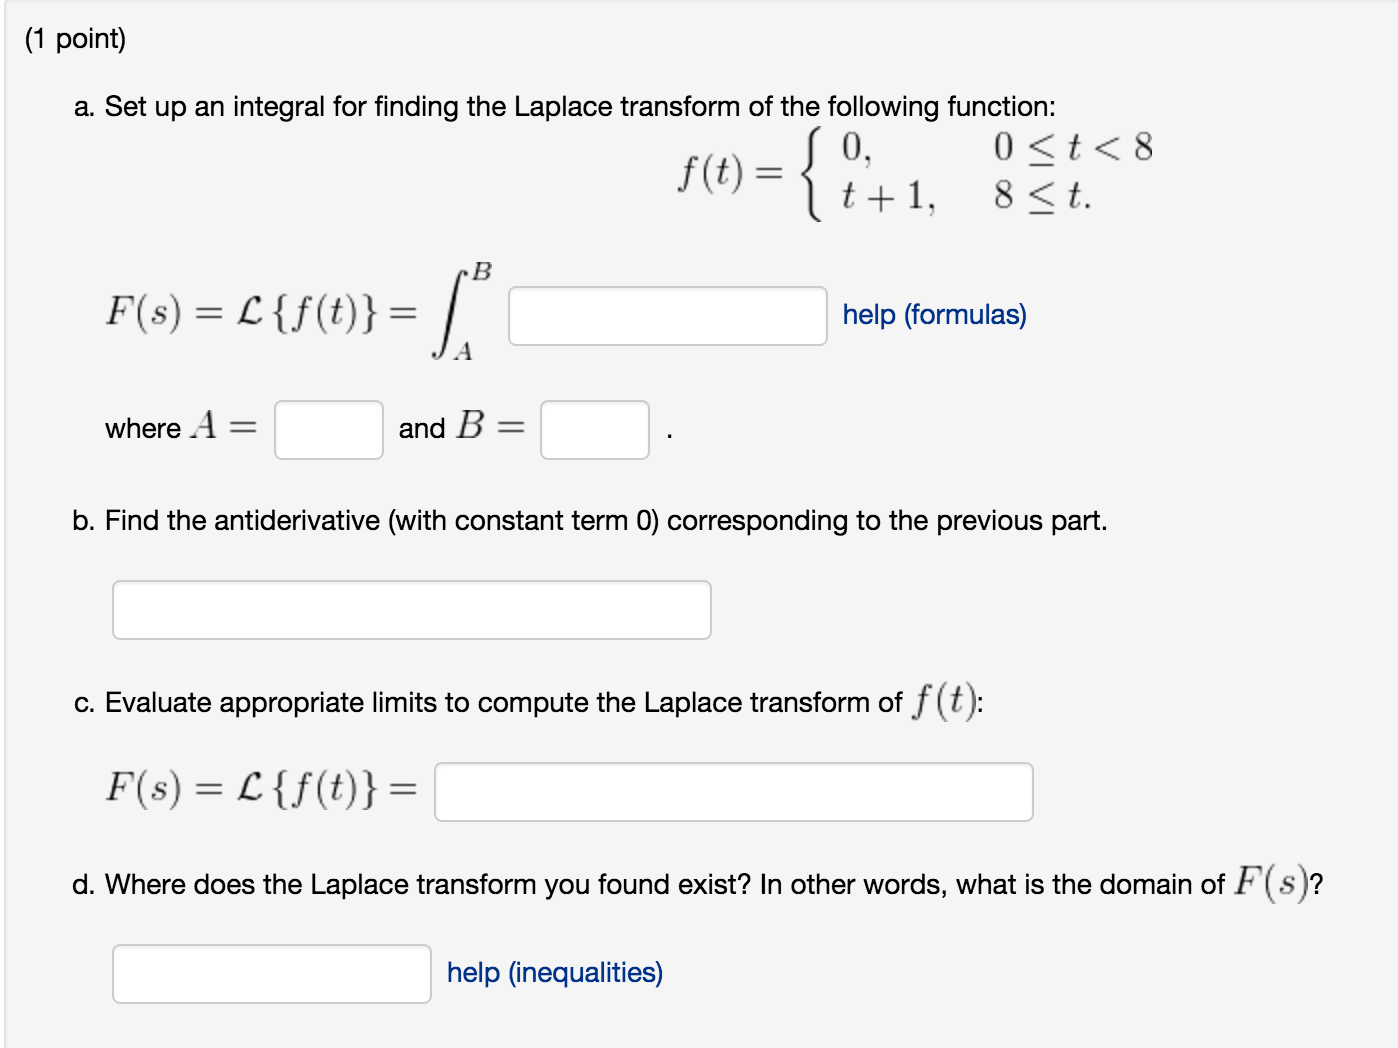
Task: Click the Laplace transform answer box in part c
Action: pyautogui.click(x=734, y=792)
